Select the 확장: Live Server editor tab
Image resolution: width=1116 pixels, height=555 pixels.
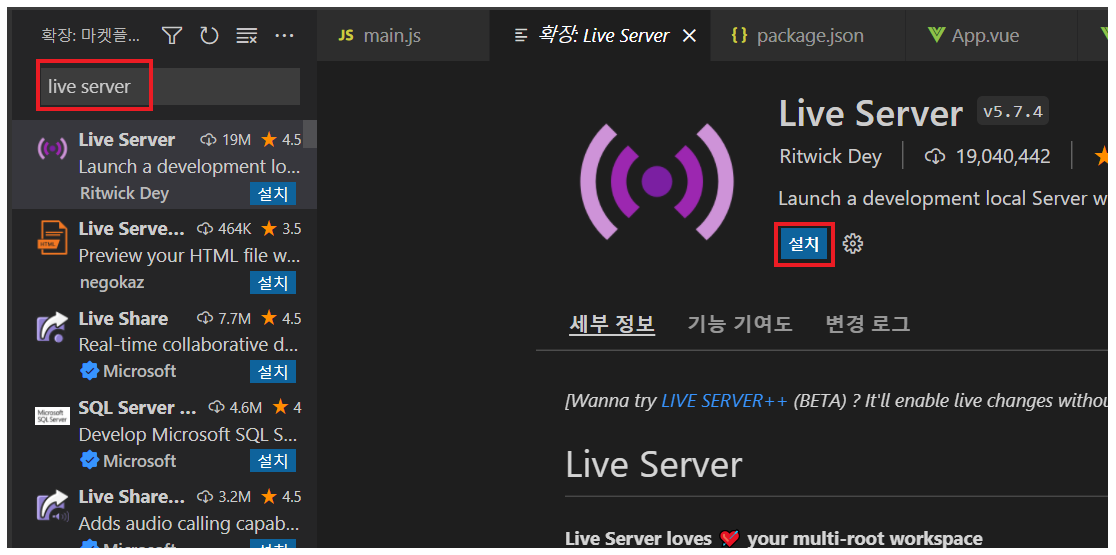(601, 36)
